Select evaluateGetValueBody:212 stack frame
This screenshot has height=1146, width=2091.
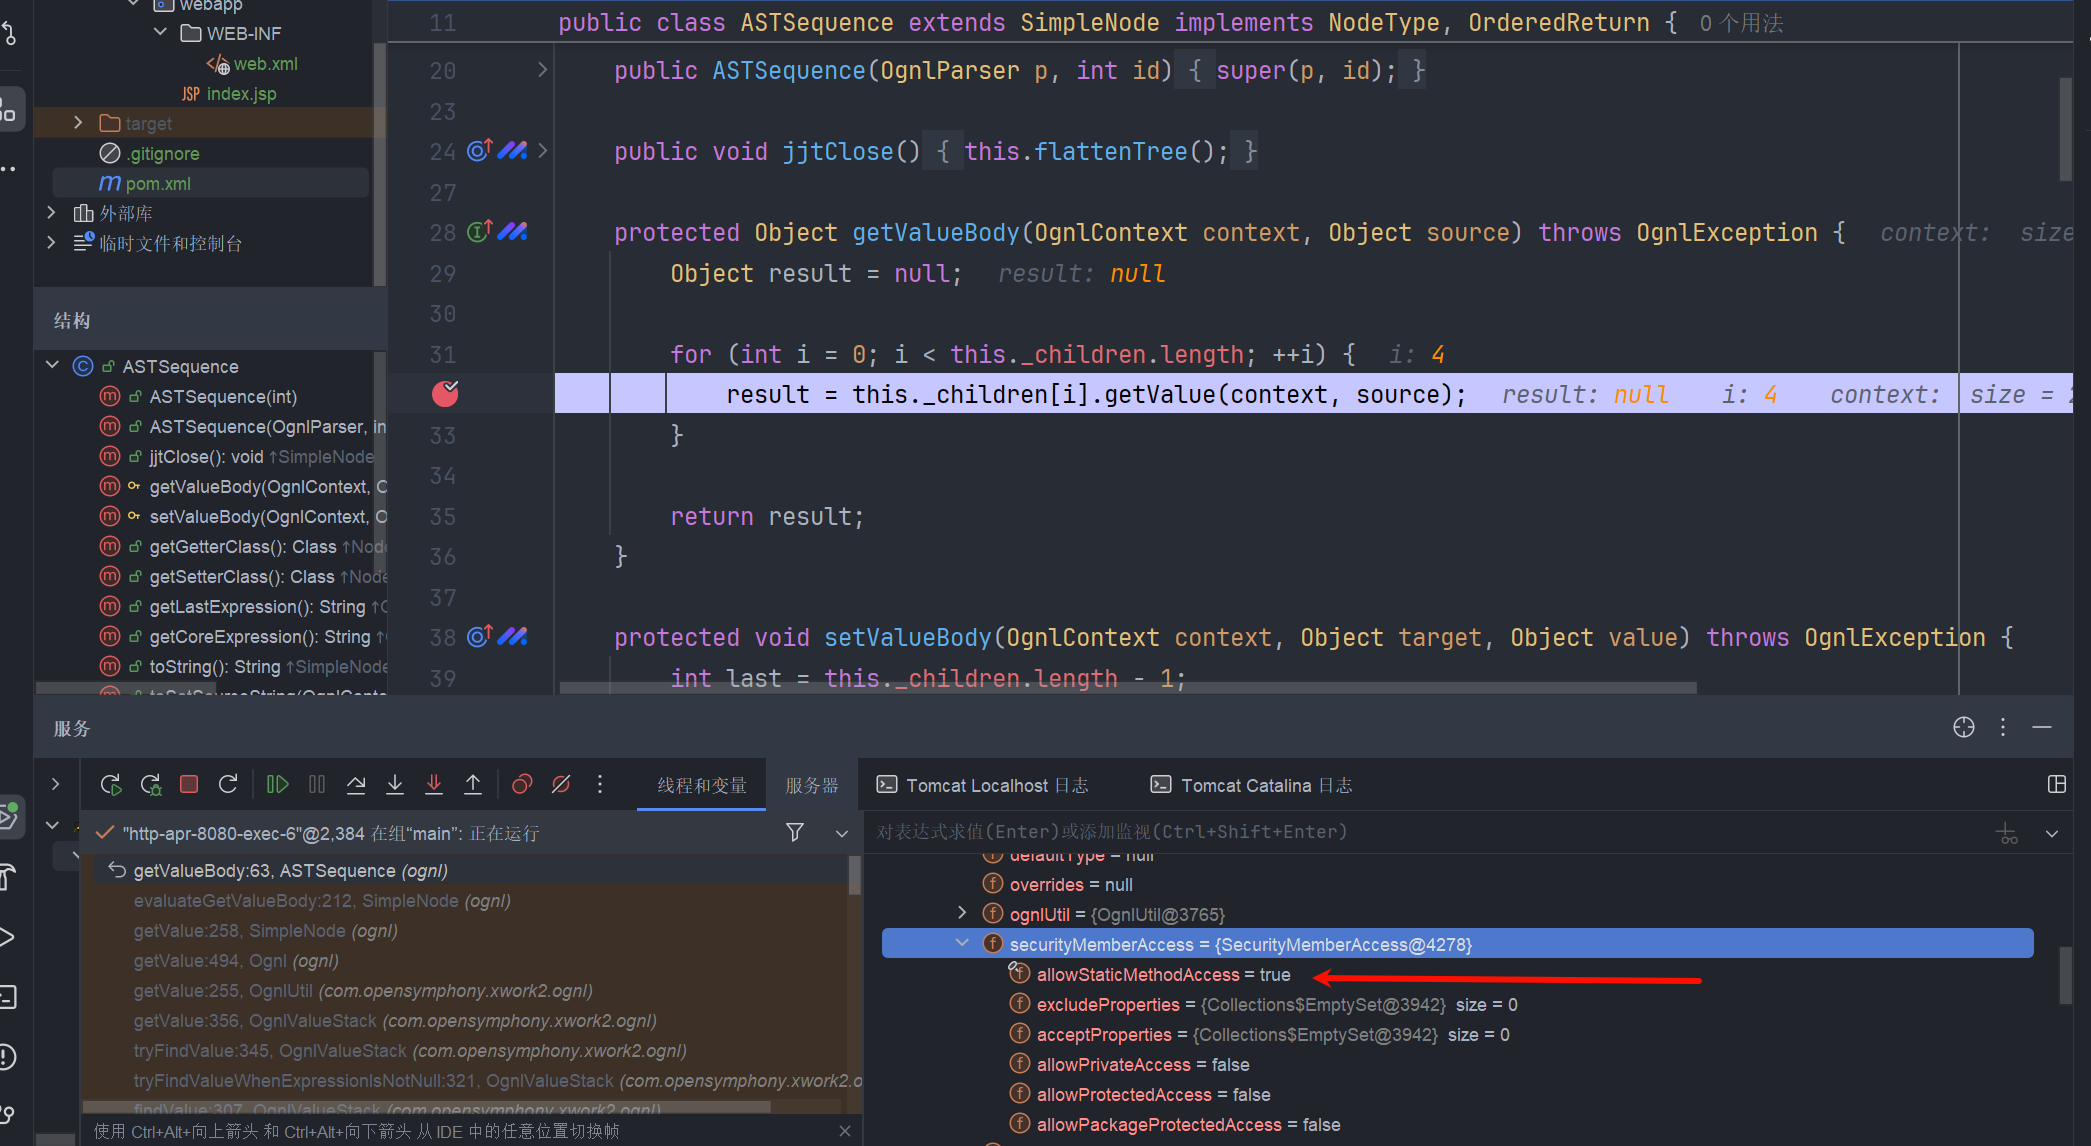coord(322,901)
